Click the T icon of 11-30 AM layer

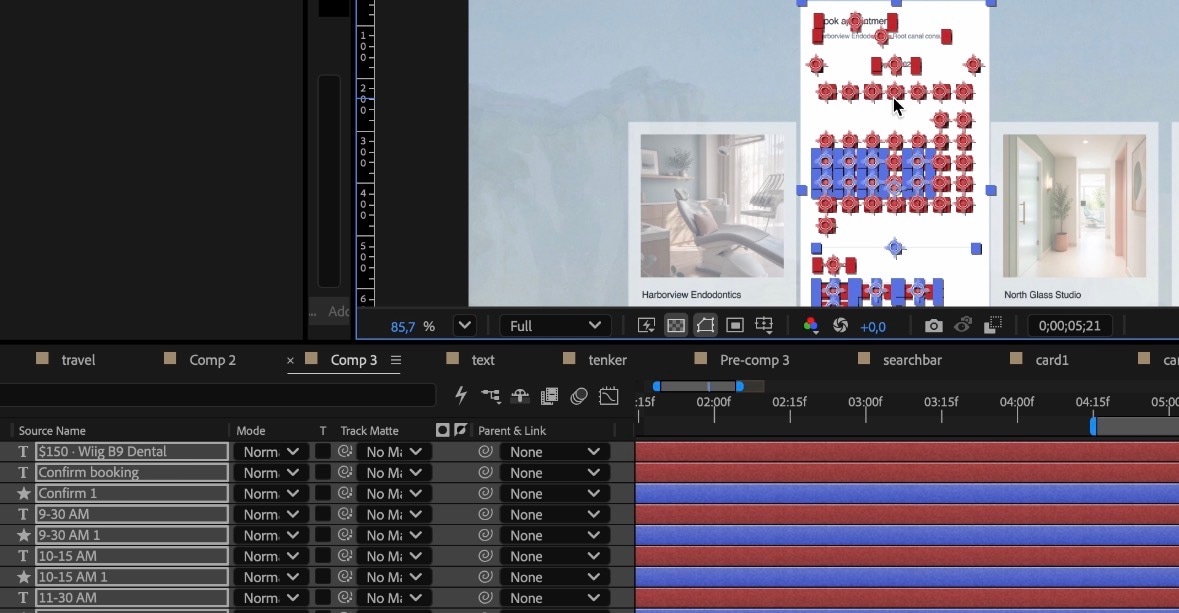pos(23,598)
